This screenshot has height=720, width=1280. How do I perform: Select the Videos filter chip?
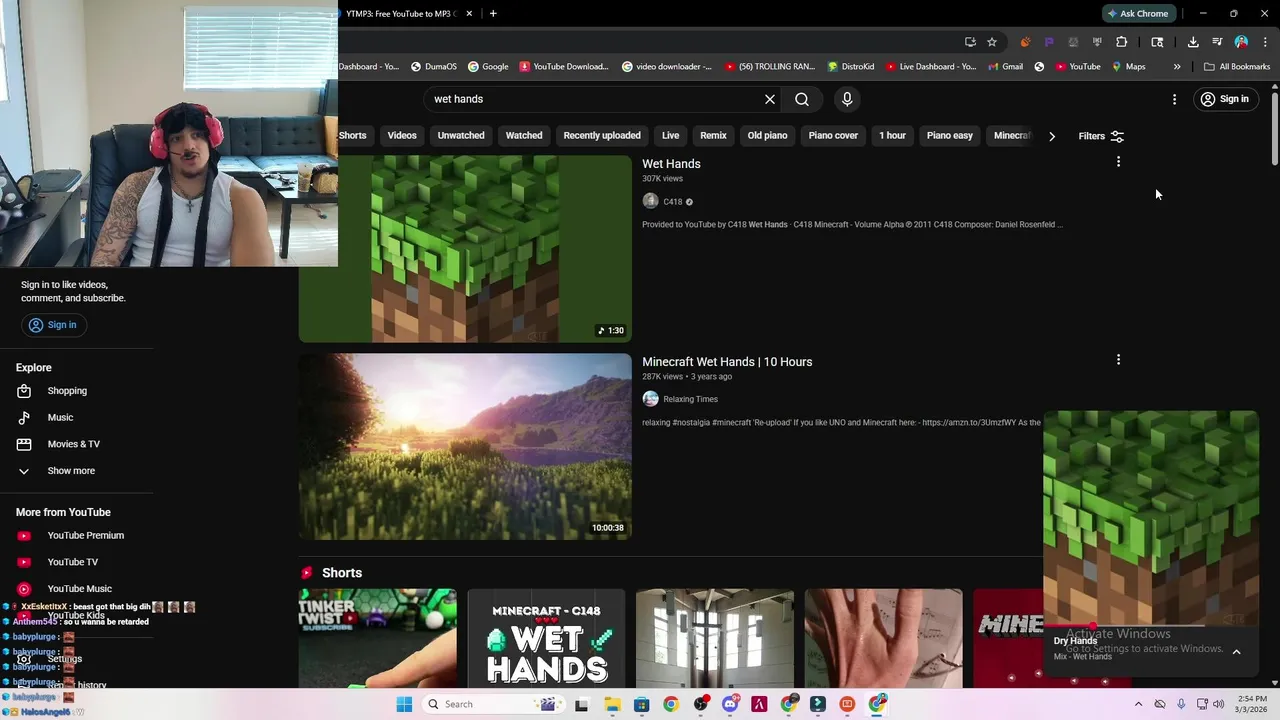pyautogui.click(x=402, y=136)
